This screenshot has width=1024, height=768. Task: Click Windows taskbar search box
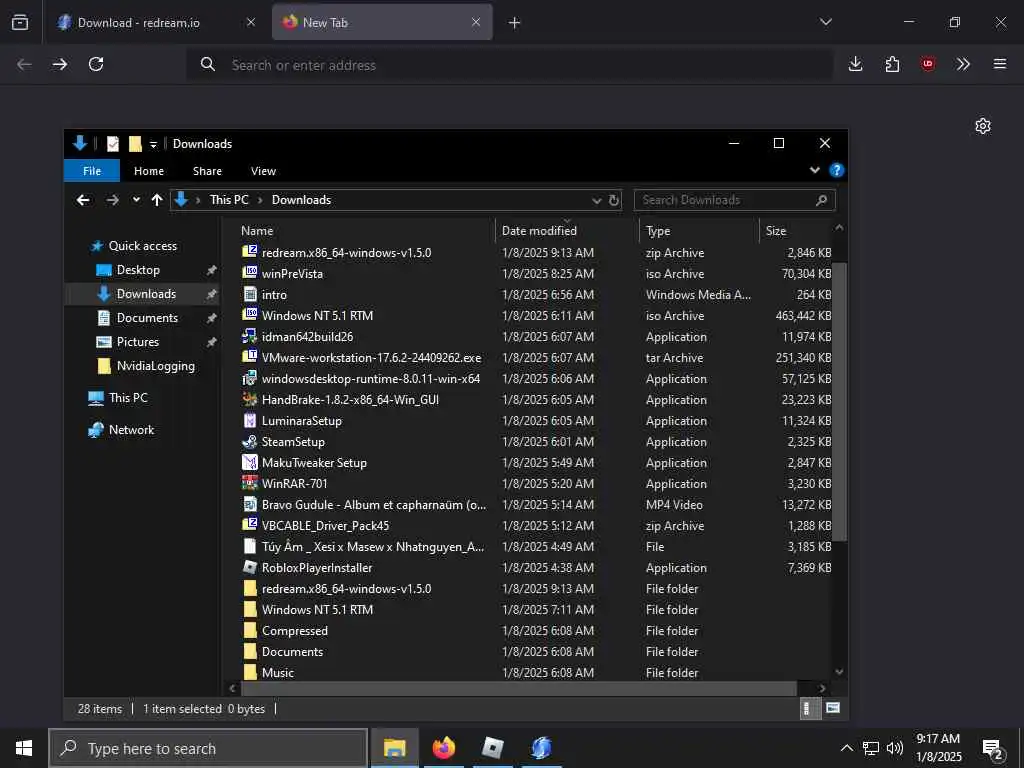pyautogui.click(x=208, y=748)
